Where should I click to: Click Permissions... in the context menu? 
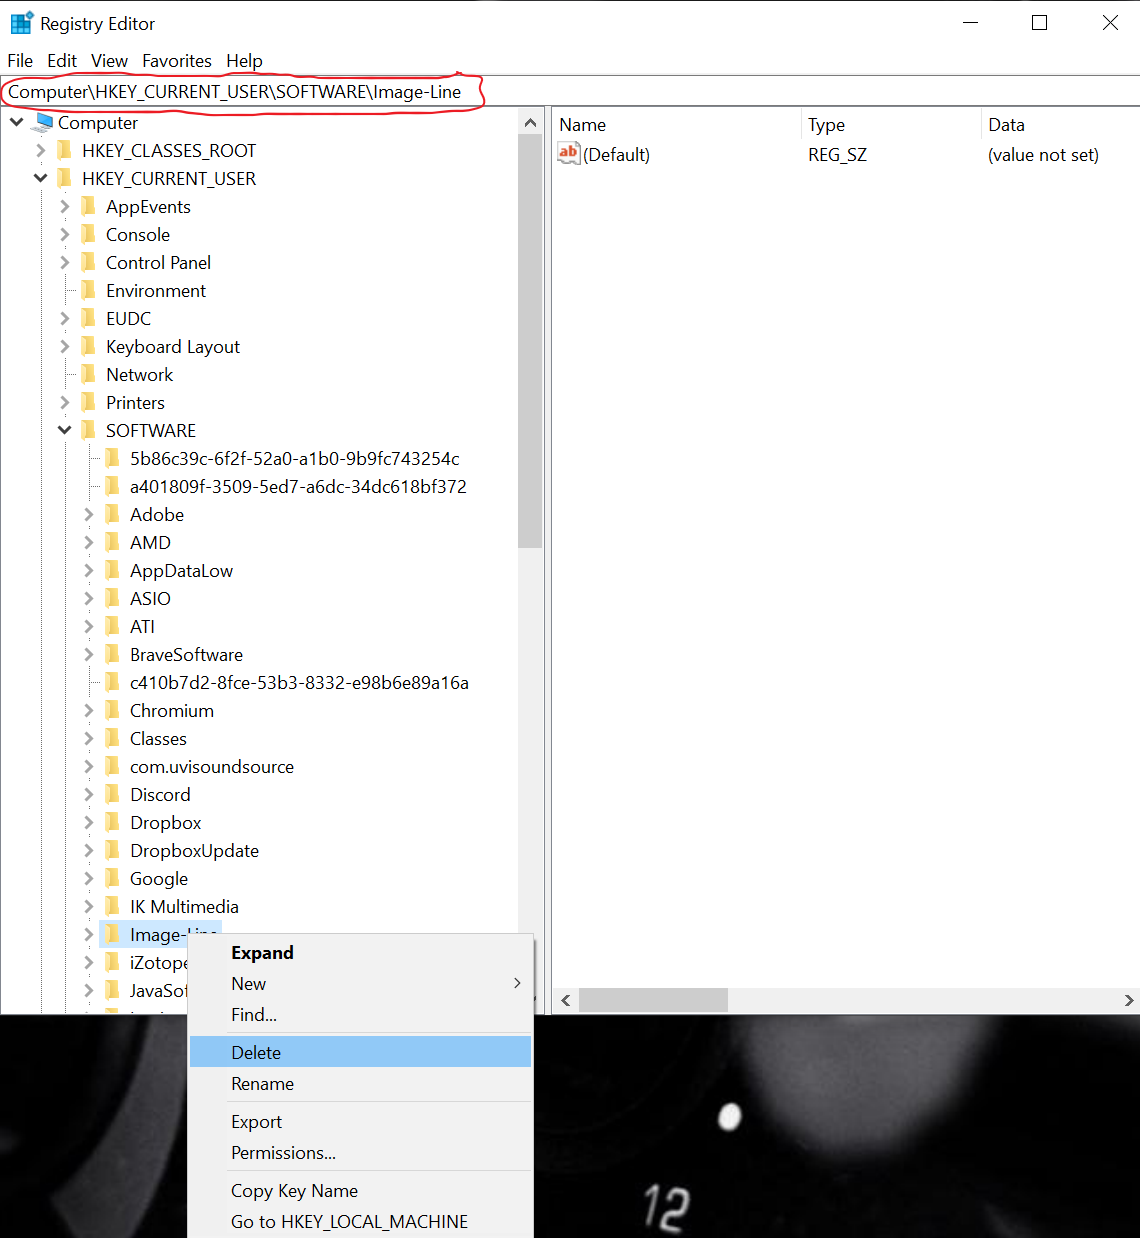click(x=283, y=1153)
